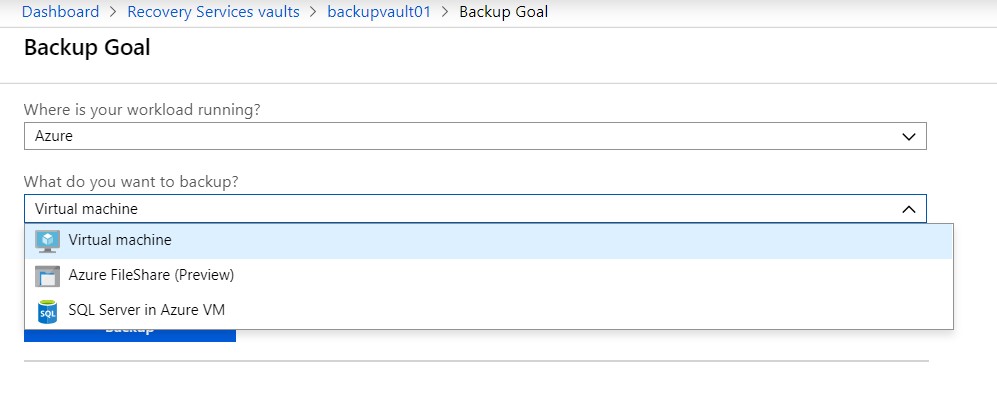Choose Azure FileShare (Preview) option
Screen dimensions: 997x396
point(488,276)
